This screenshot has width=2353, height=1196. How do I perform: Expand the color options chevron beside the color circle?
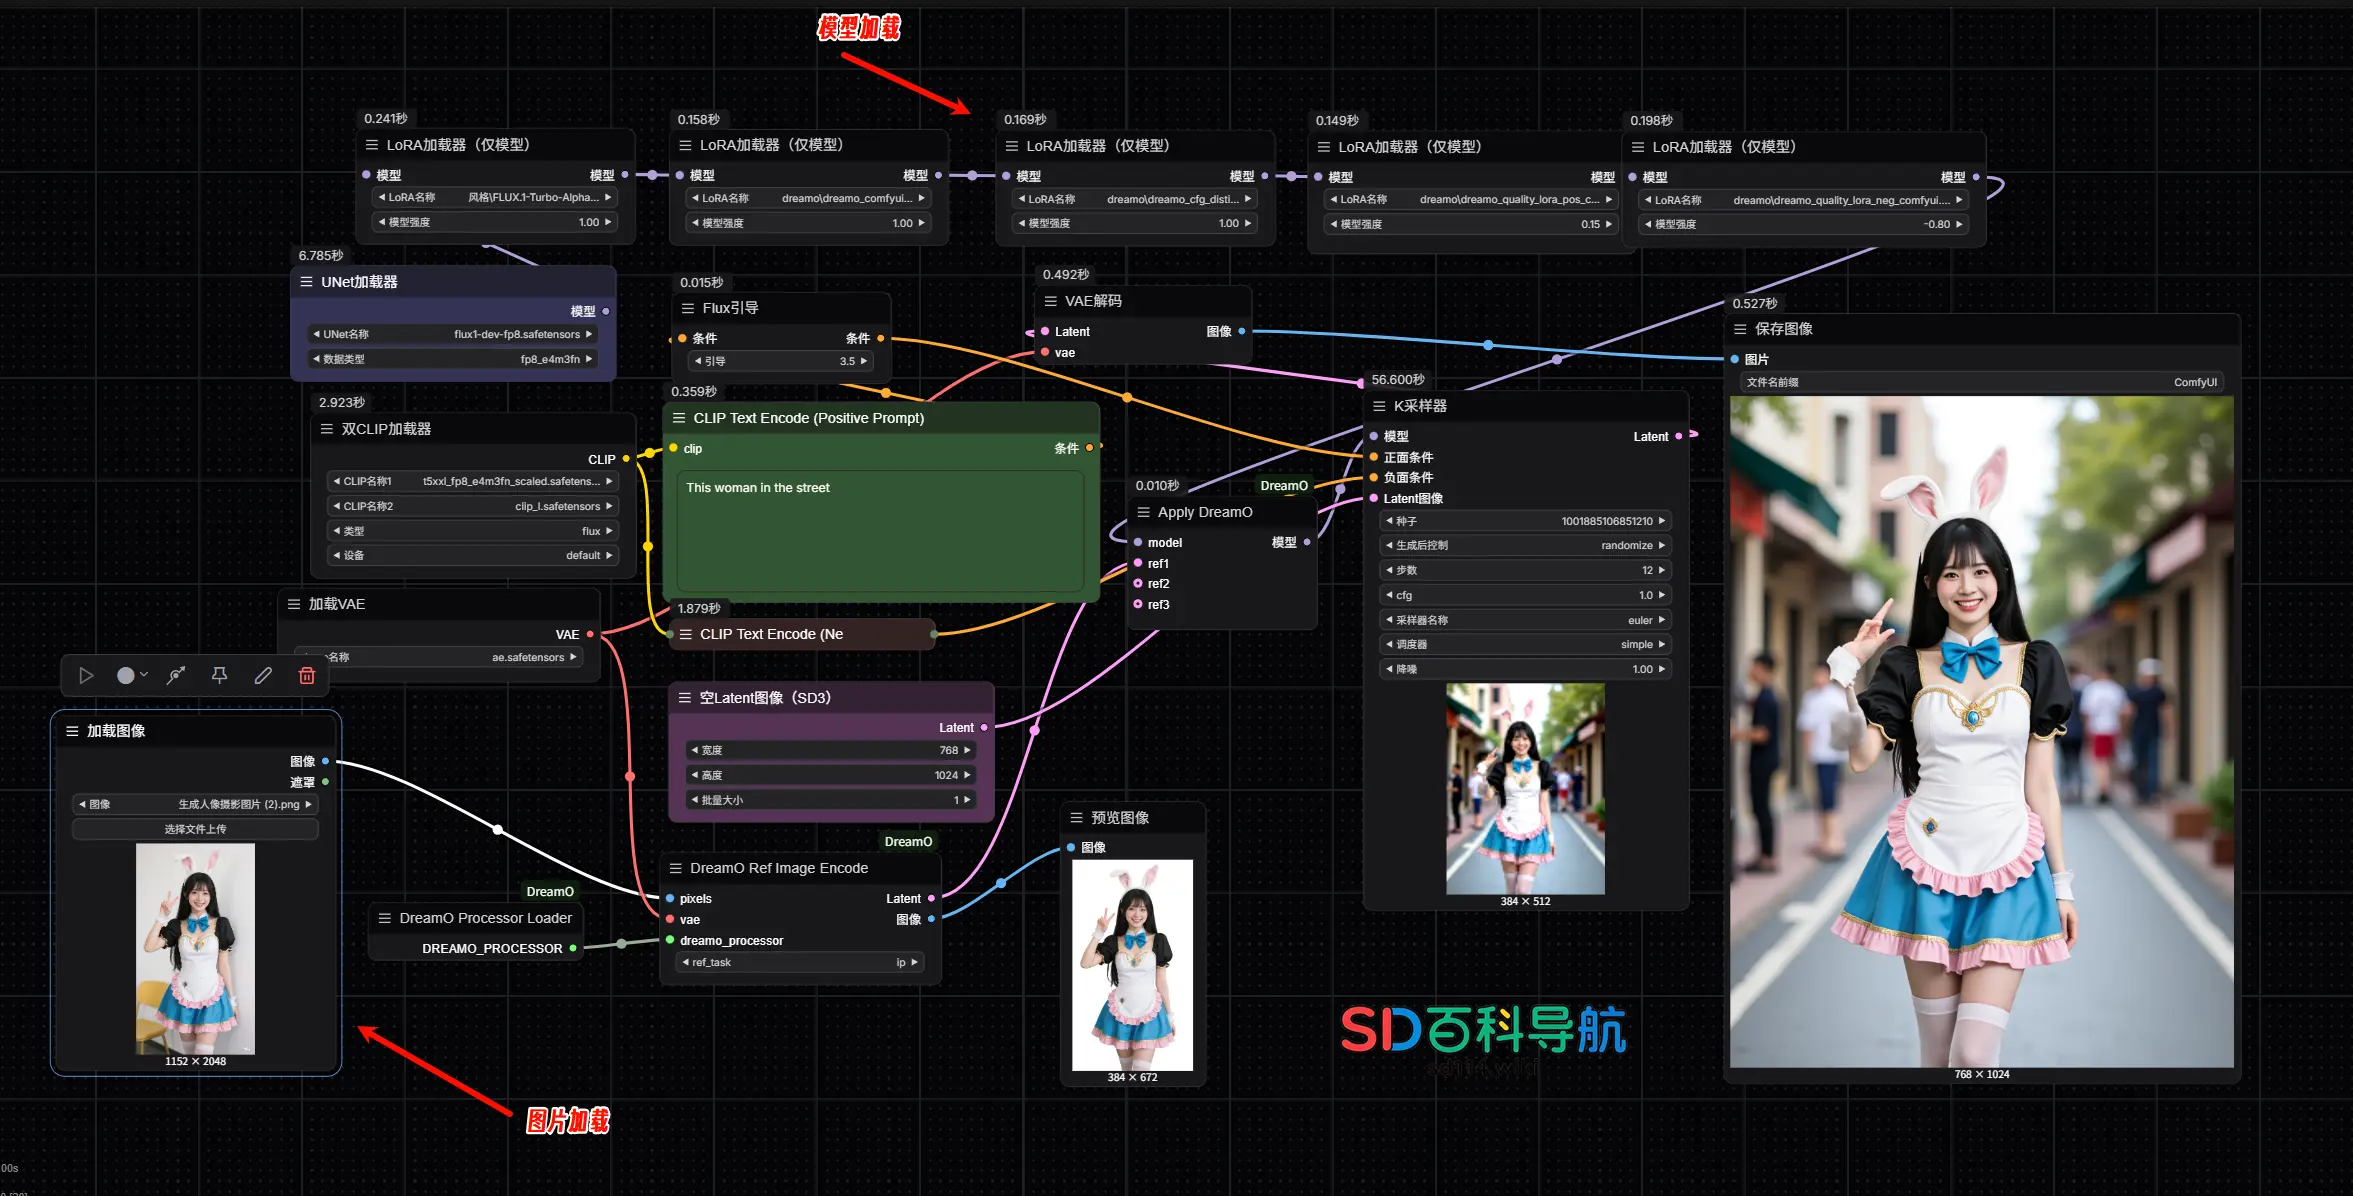[144, 675]
